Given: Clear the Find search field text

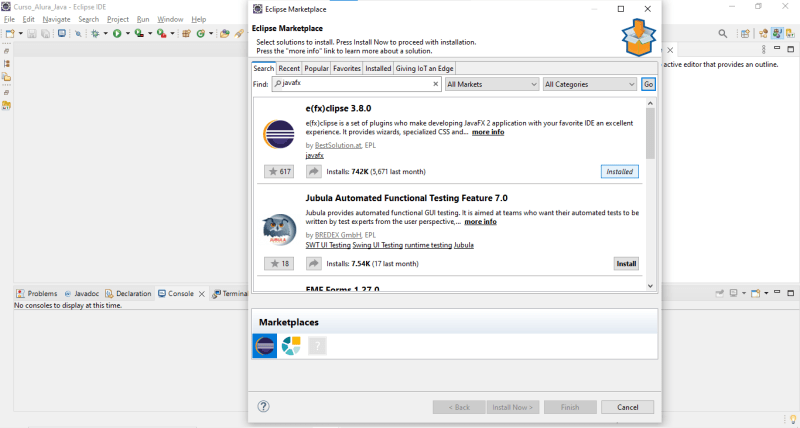Looking at the screenshot, I should (x=435, y=84).
